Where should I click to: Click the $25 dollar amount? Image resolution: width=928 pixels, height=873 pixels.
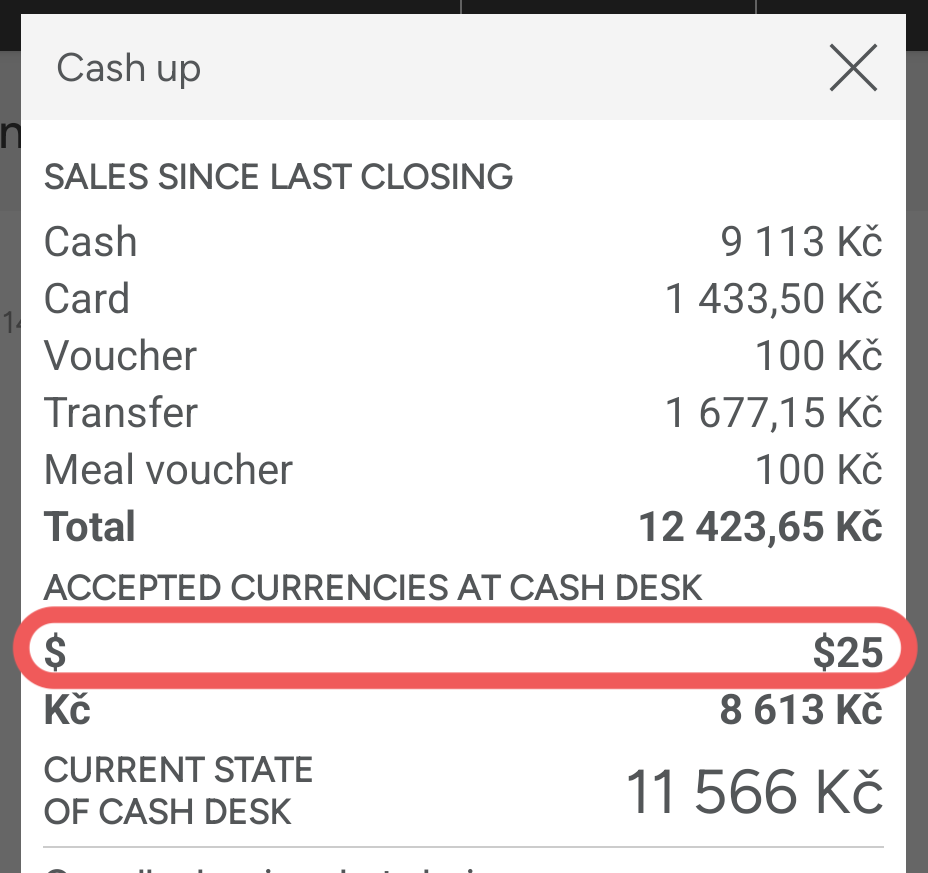847,653
